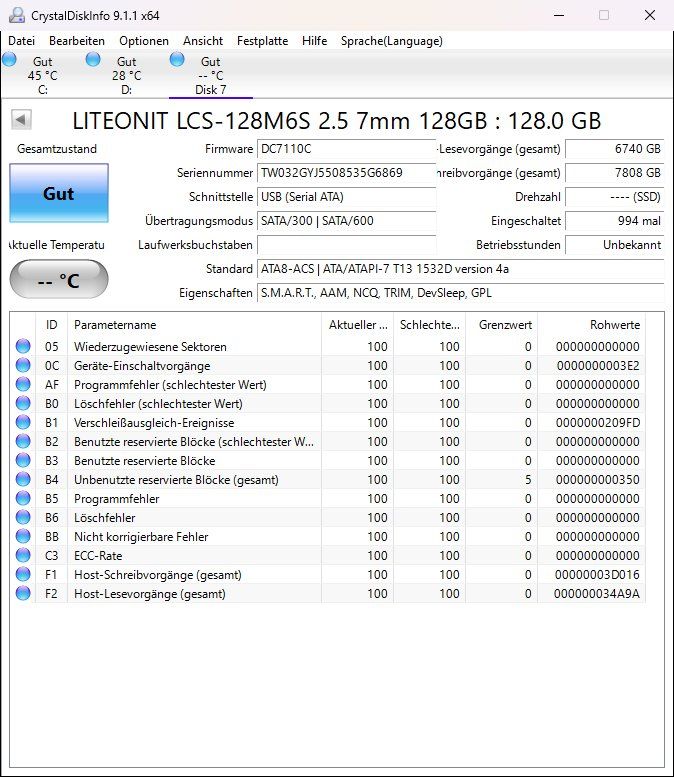Minimize the CrystalDiskInfo window

click(x=559, y=15)
